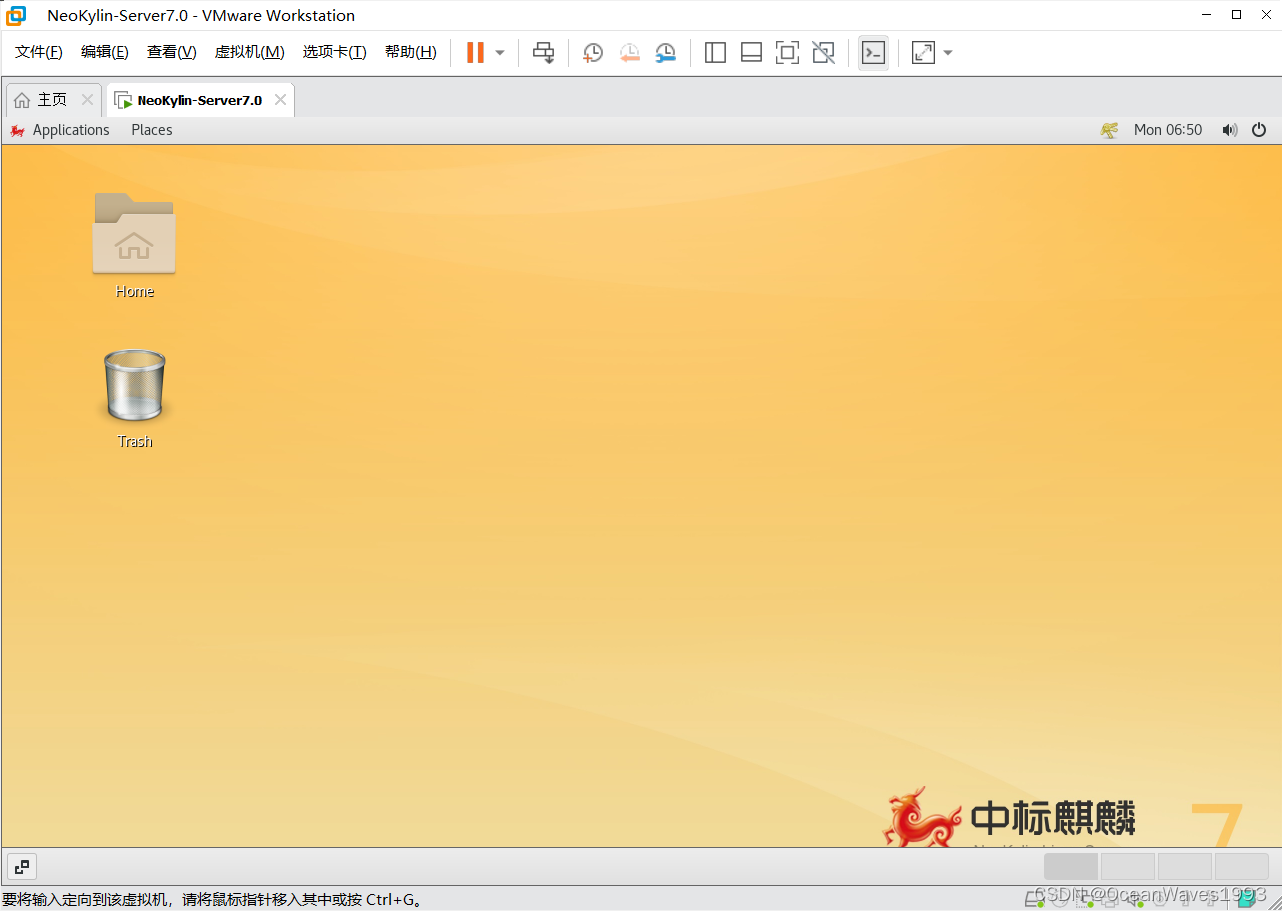Toggle the library sidebar panel
The width and height of the screenshot is (1282, 911).
coord(715,53)
